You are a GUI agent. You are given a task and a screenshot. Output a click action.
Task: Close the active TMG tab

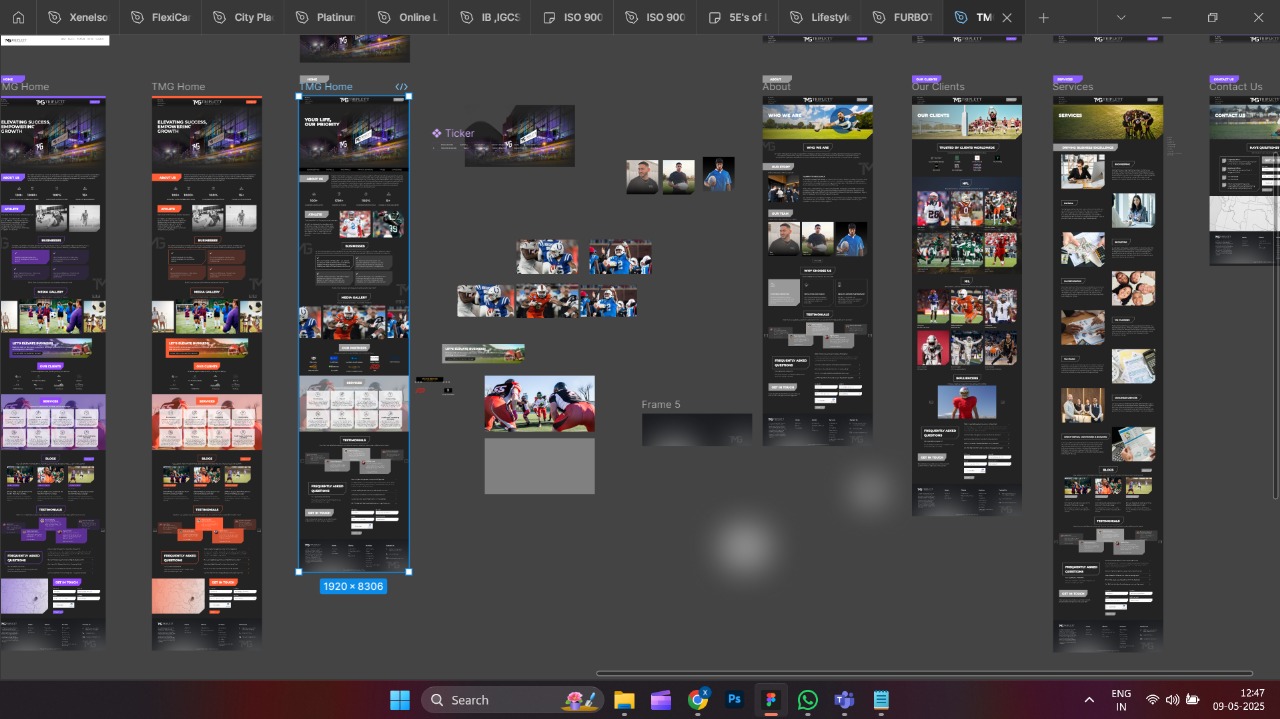point(1007,17)
